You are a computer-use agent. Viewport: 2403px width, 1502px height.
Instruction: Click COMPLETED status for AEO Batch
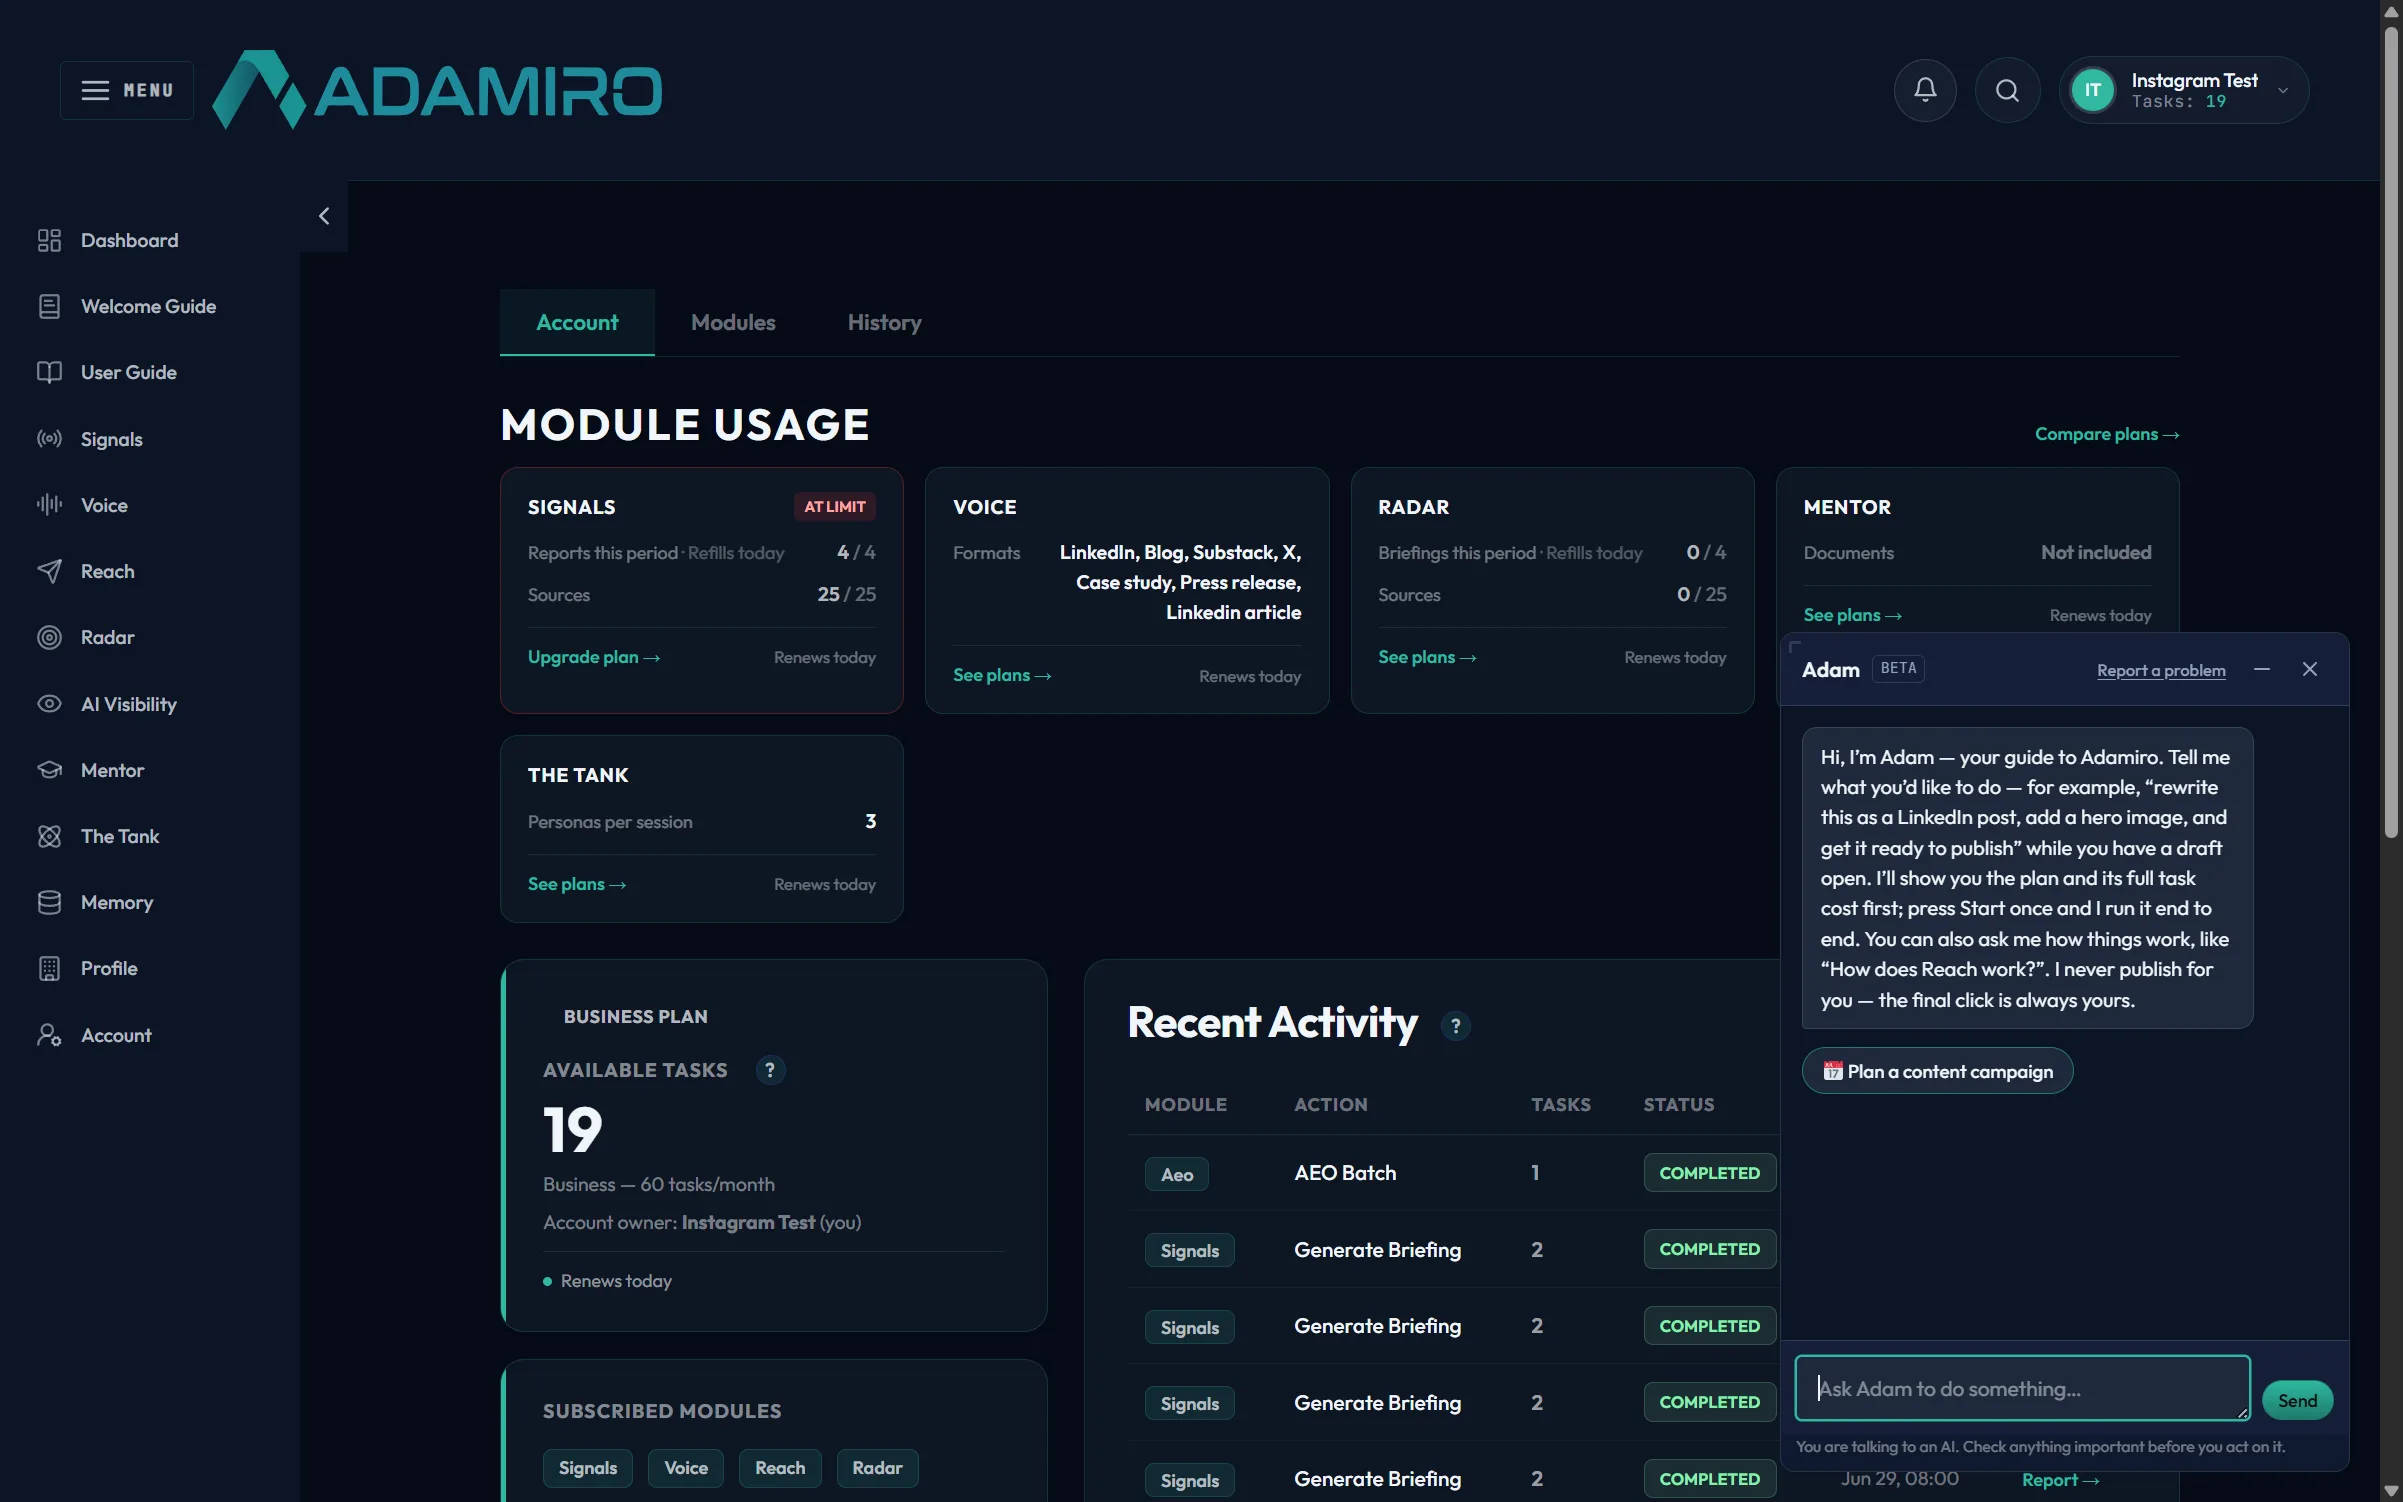[x=1709, y=1173]
